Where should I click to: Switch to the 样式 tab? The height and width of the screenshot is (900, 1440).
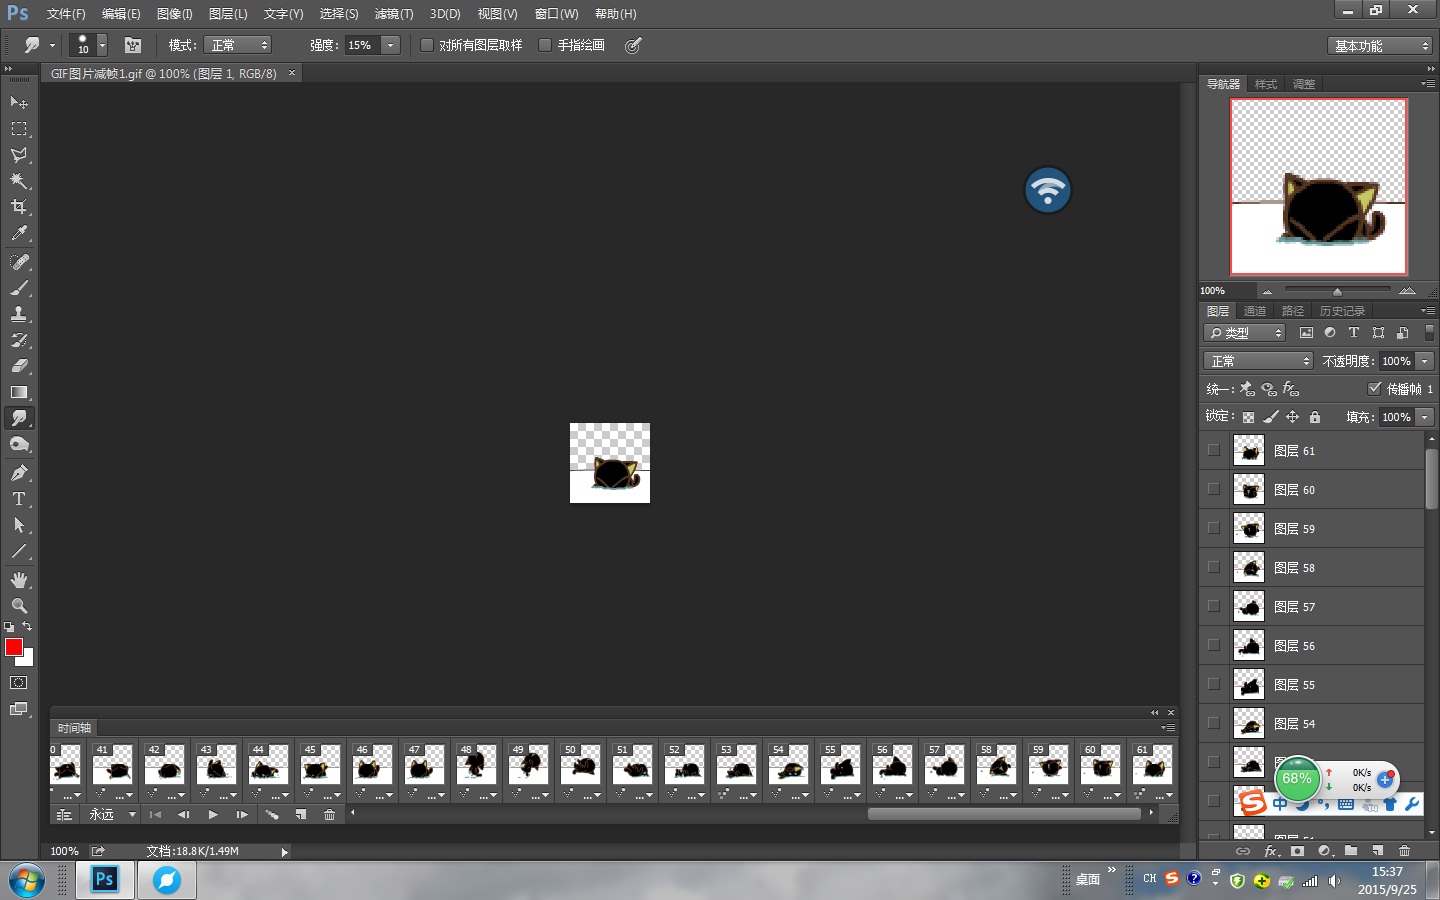click(x=1266, y=84)
